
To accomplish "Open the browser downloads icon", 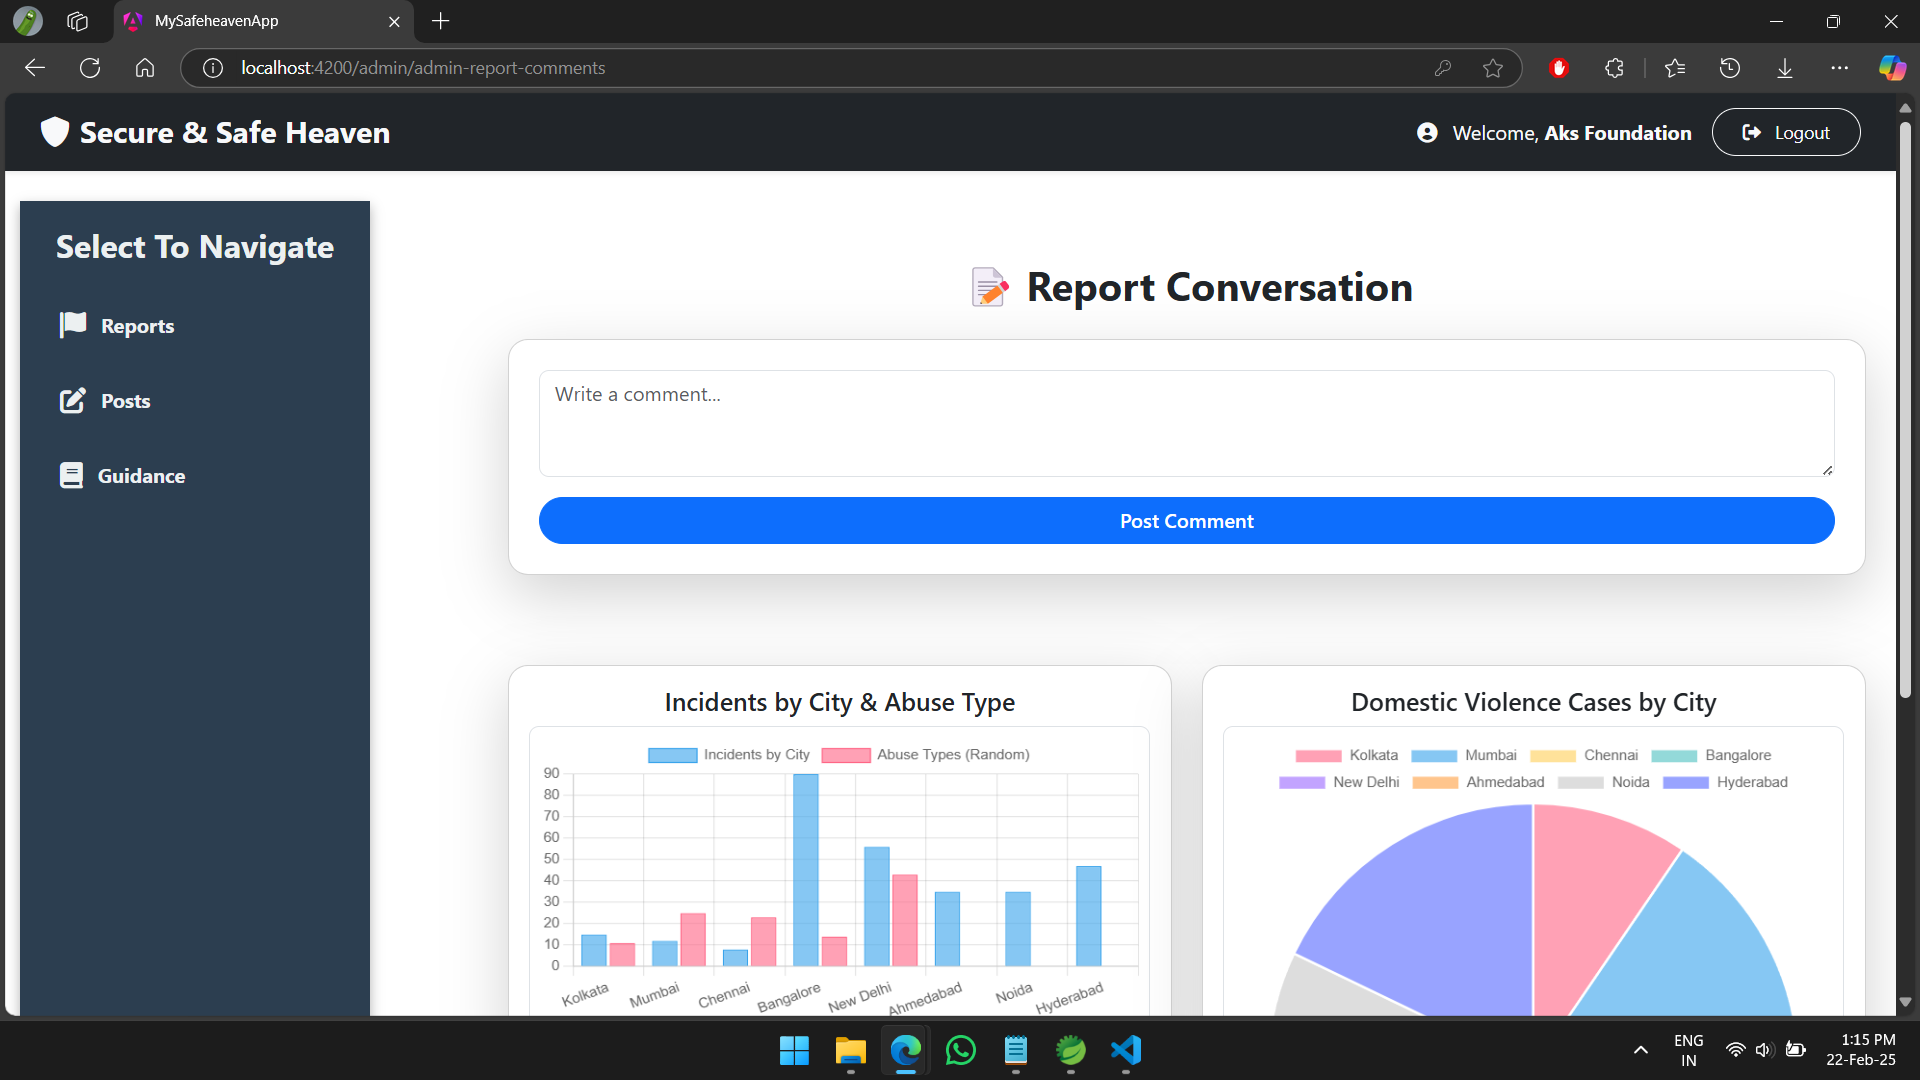I will [x=1785, y=68].
